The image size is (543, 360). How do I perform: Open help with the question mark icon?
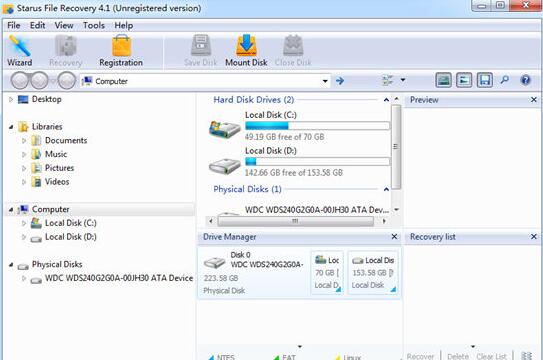pos(525,80)
